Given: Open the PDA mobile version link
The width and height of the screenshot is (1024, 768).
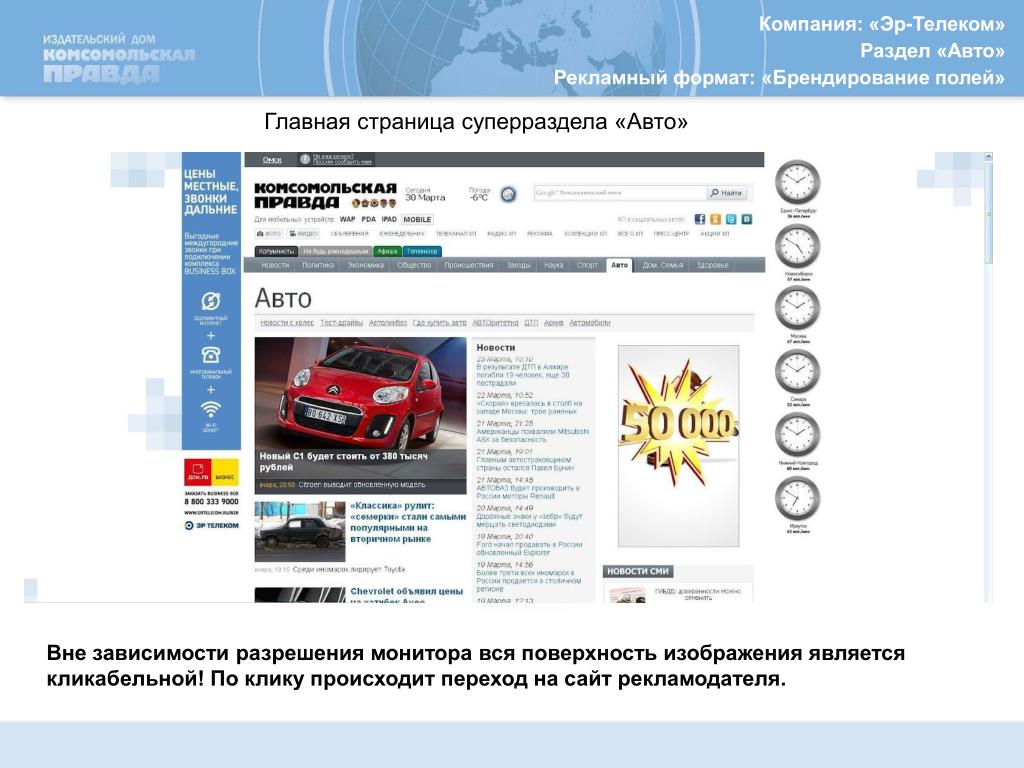Looking at the screenshot, I should click(368, 219).
